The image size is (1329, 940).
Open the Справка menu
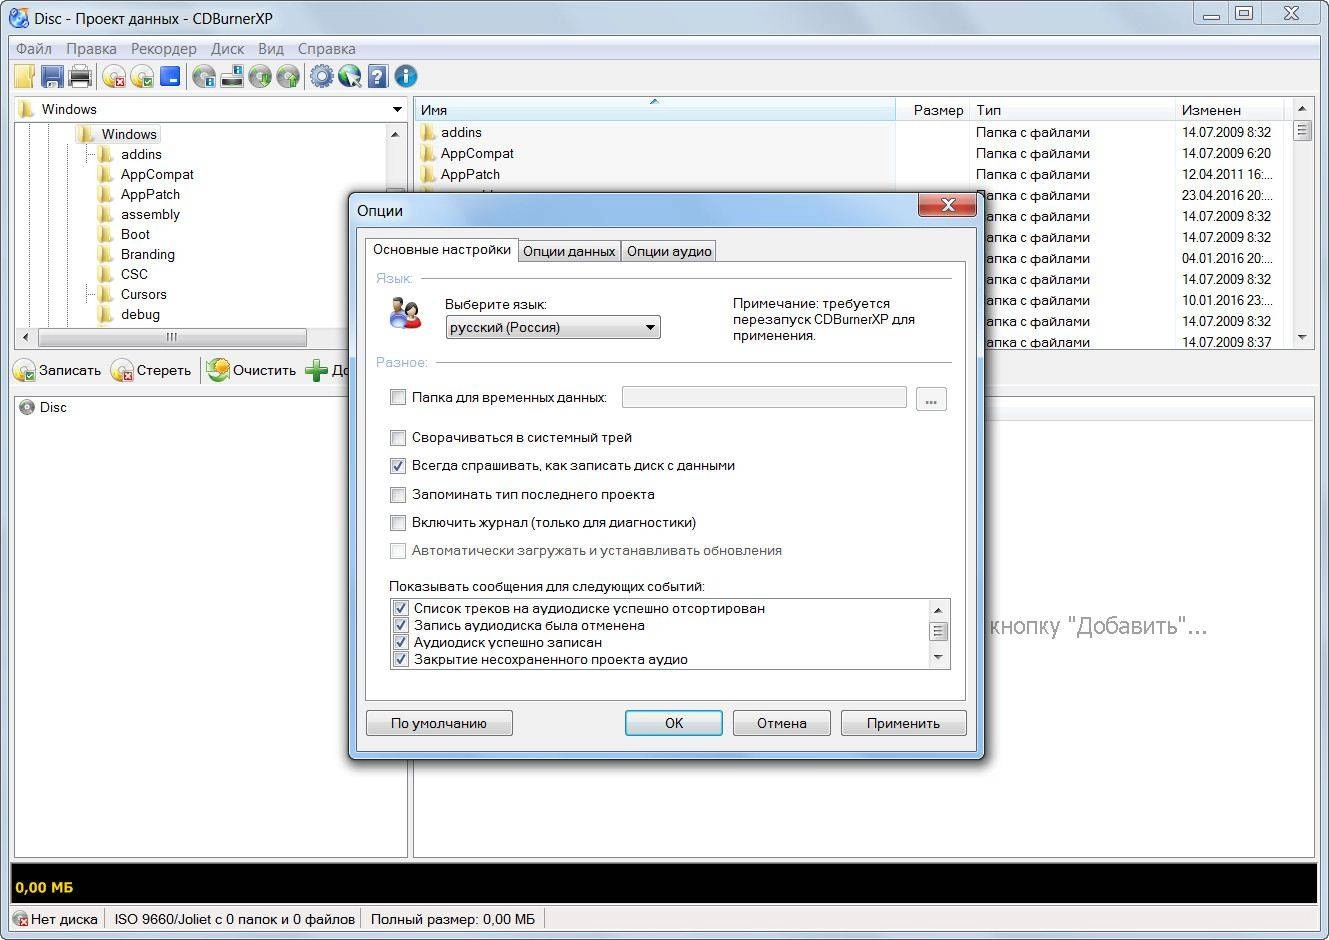tap(327, 48)
